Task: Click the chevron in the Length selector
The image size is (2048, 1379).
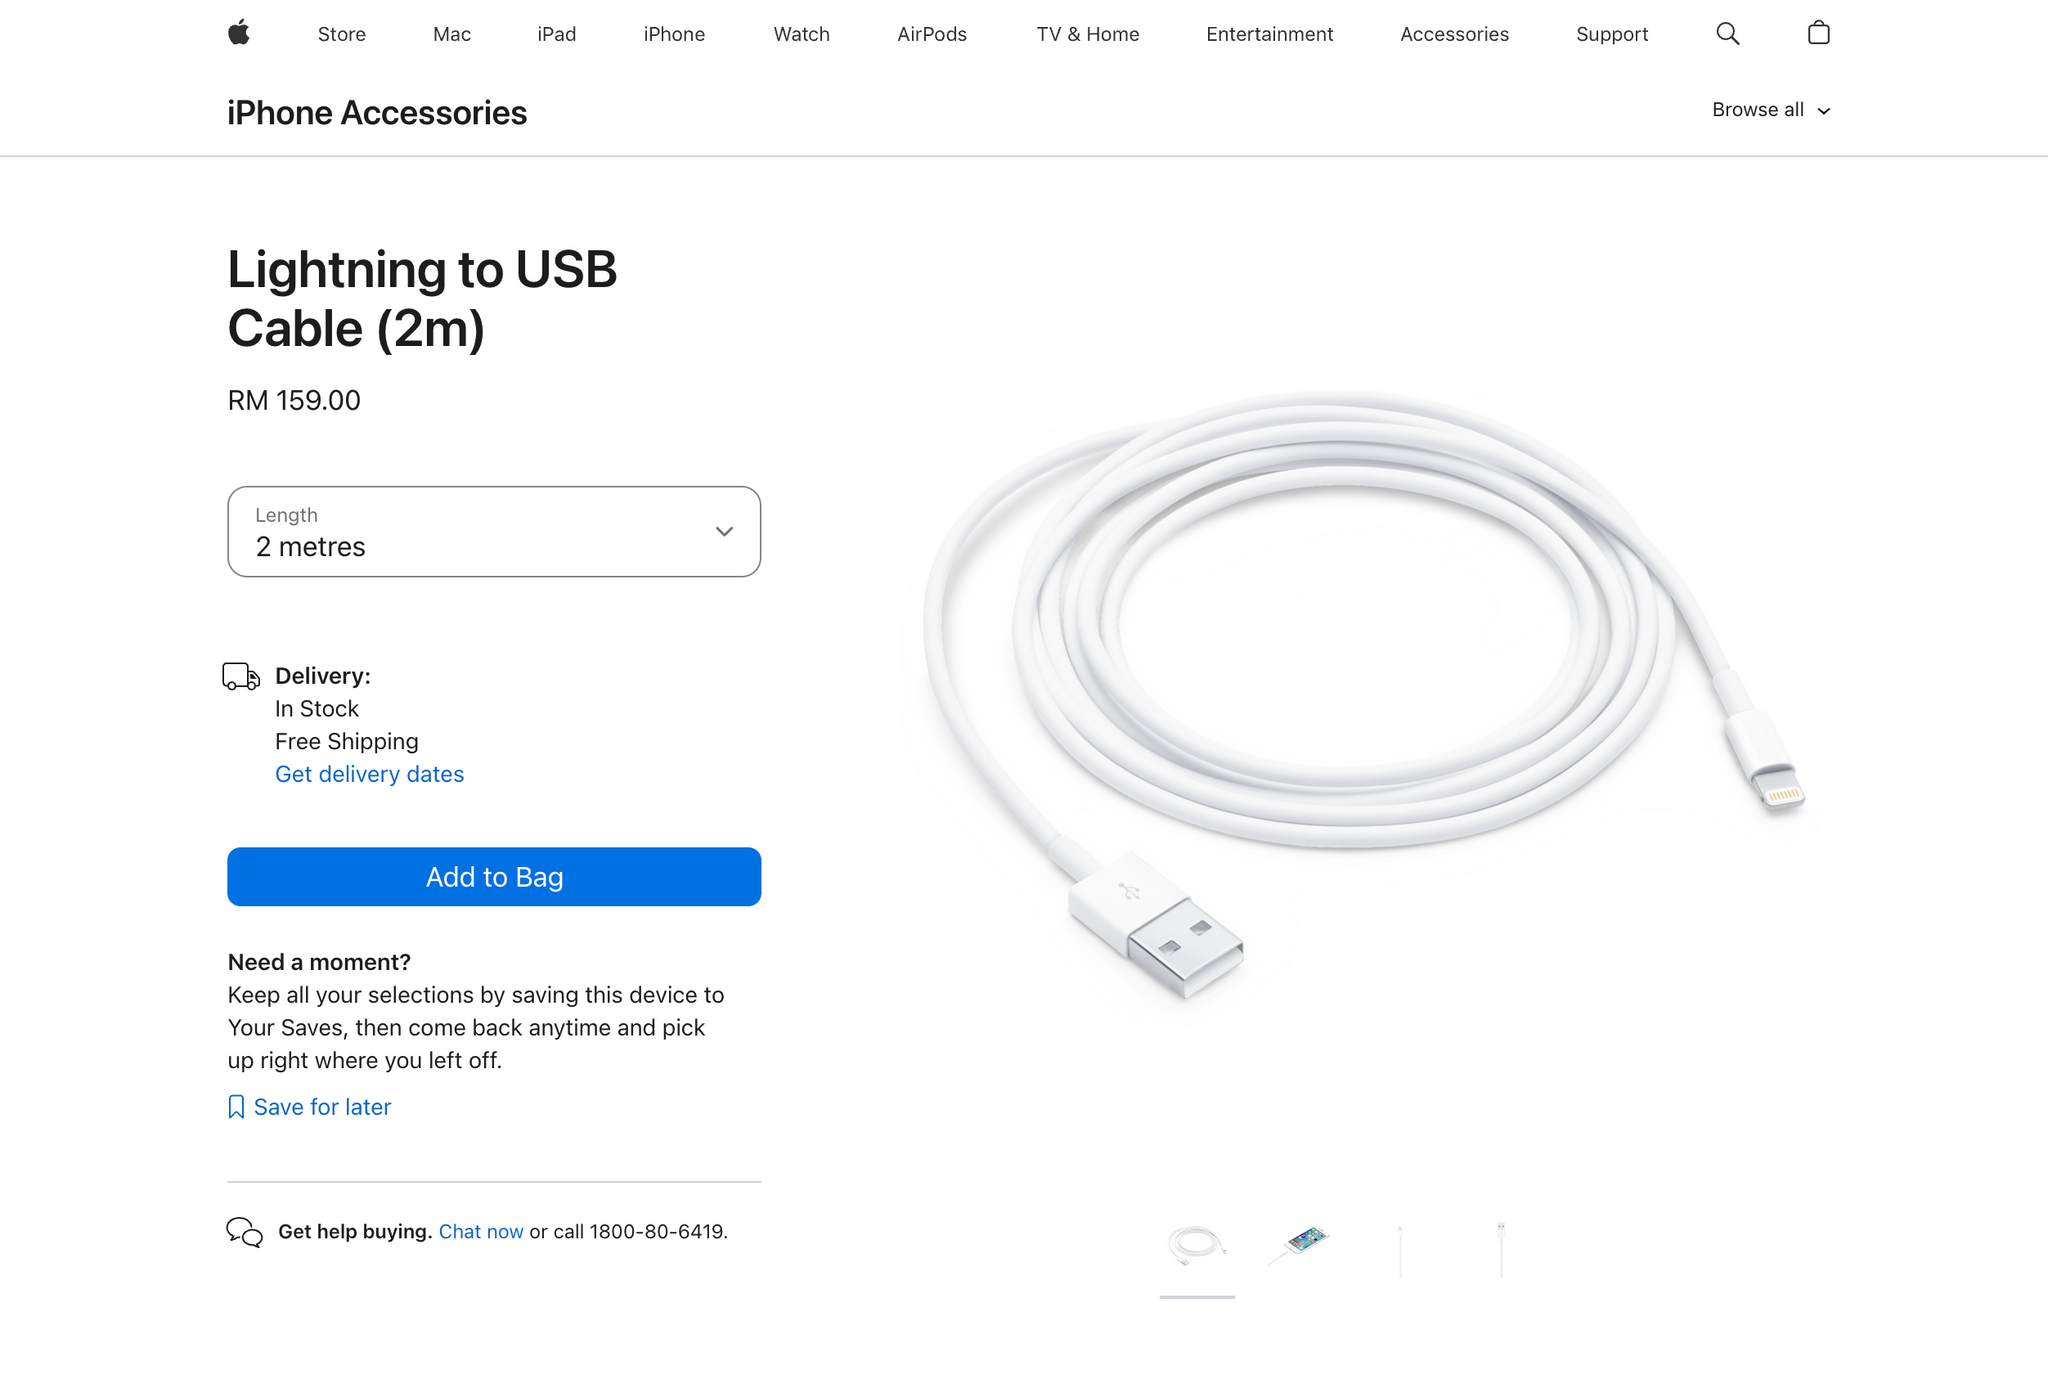Action: click(724, 532)
